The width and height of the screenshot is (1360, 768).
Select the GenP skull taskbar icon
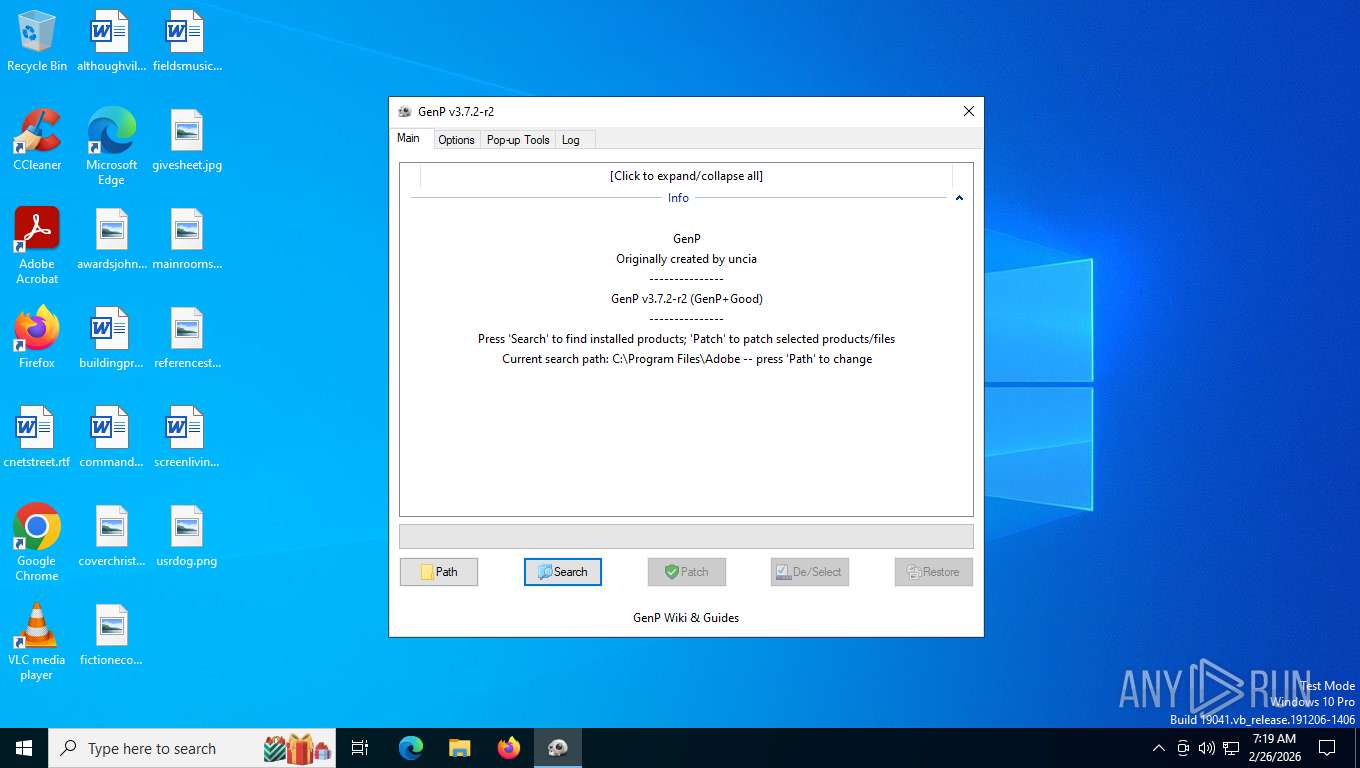coord(558,748)
